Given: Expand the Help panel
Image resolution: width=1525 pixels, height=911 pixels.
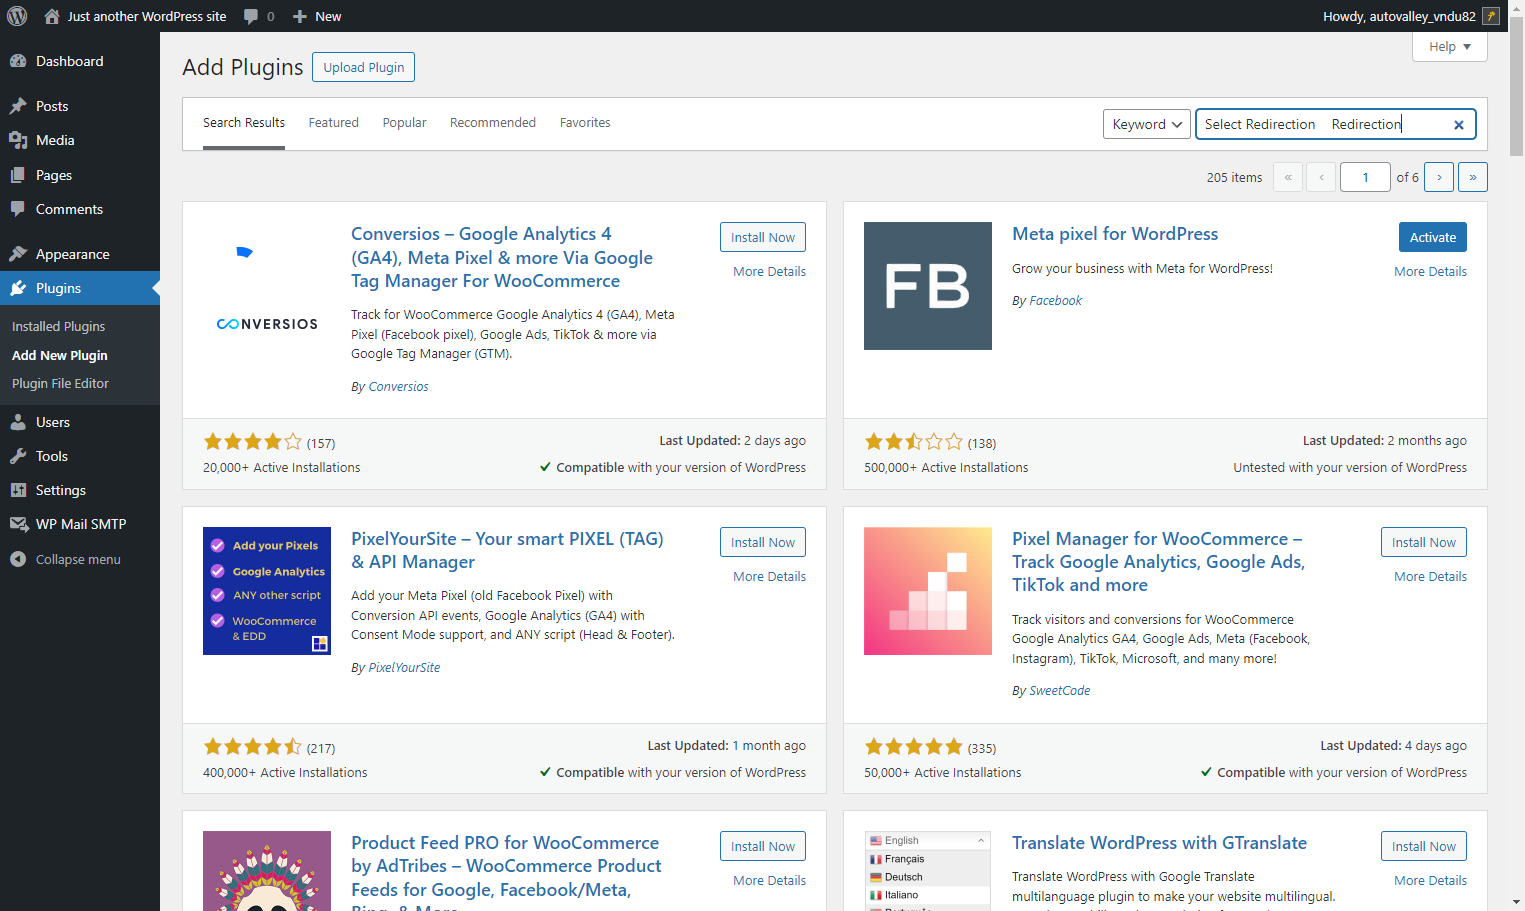Looking at the screenshot, I should (1449, 46).
